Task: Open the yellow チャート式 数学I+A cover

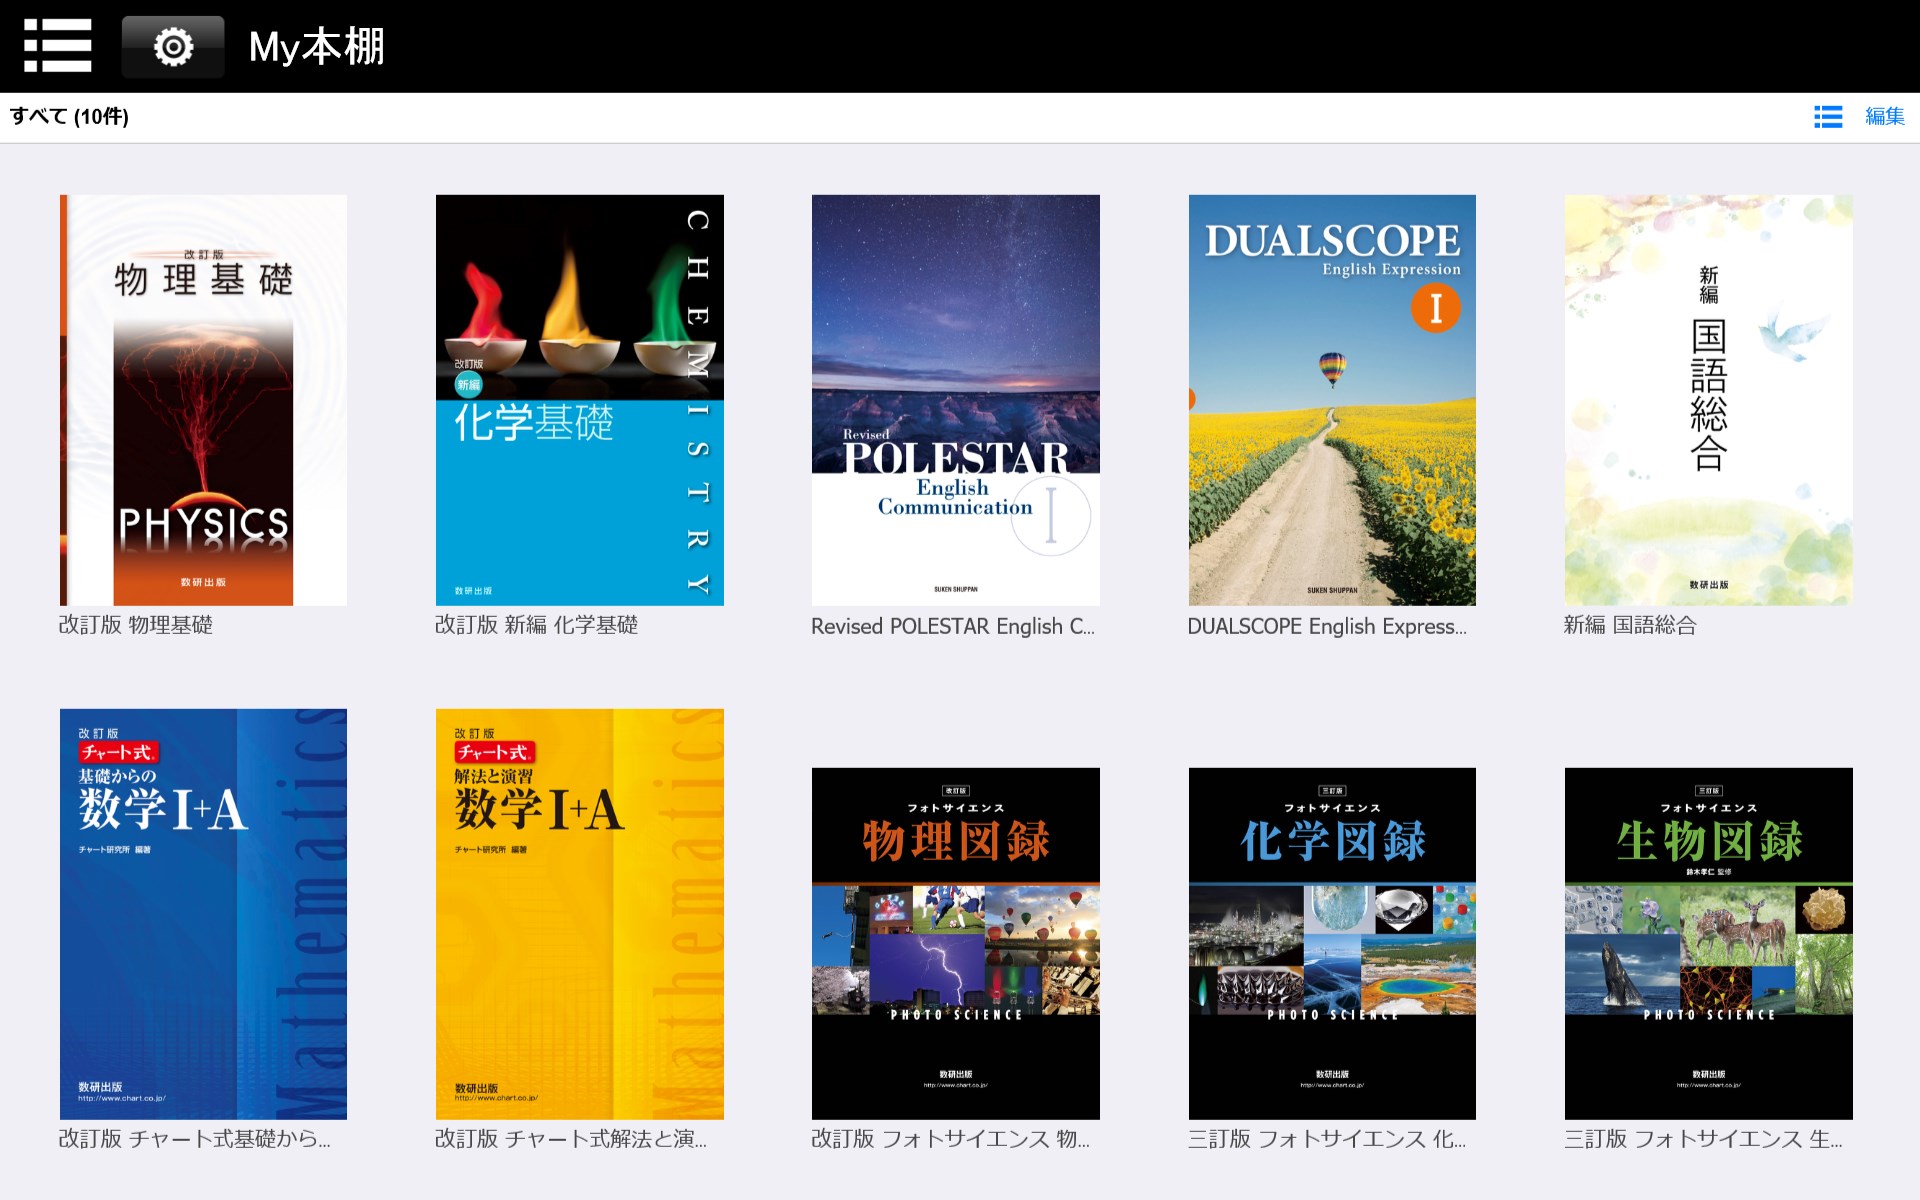Action: click(579, 914)
